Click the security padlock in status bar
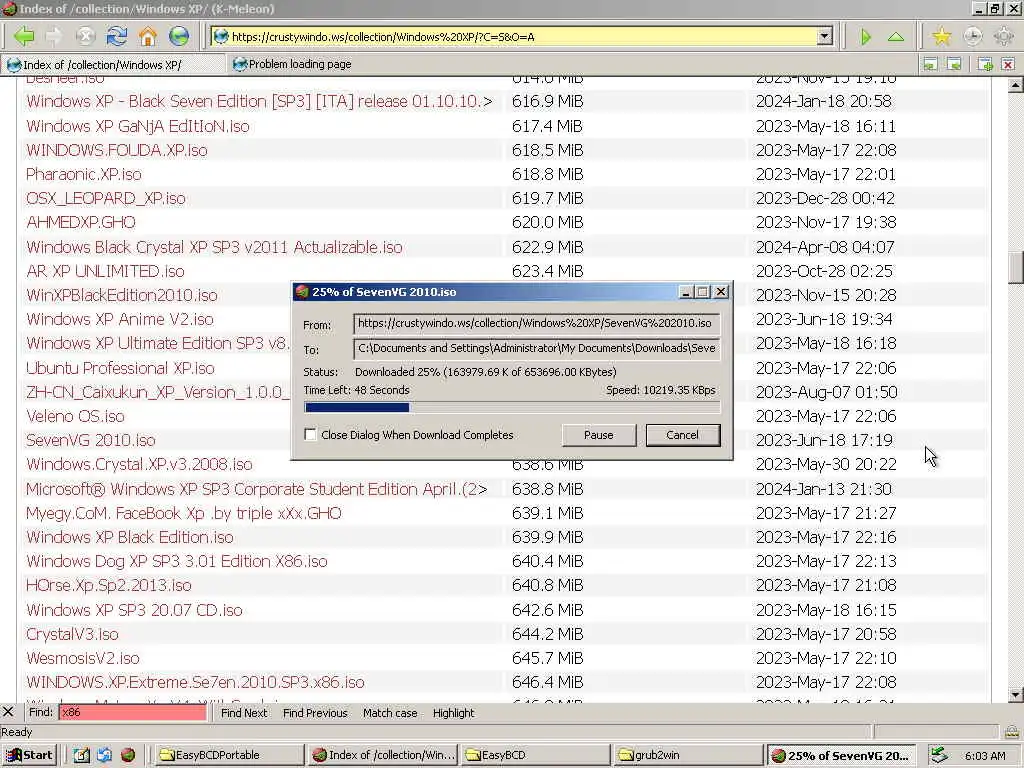Viewport: 1024px width, 768px height. pyautogui.click(x=1012, y=731)
